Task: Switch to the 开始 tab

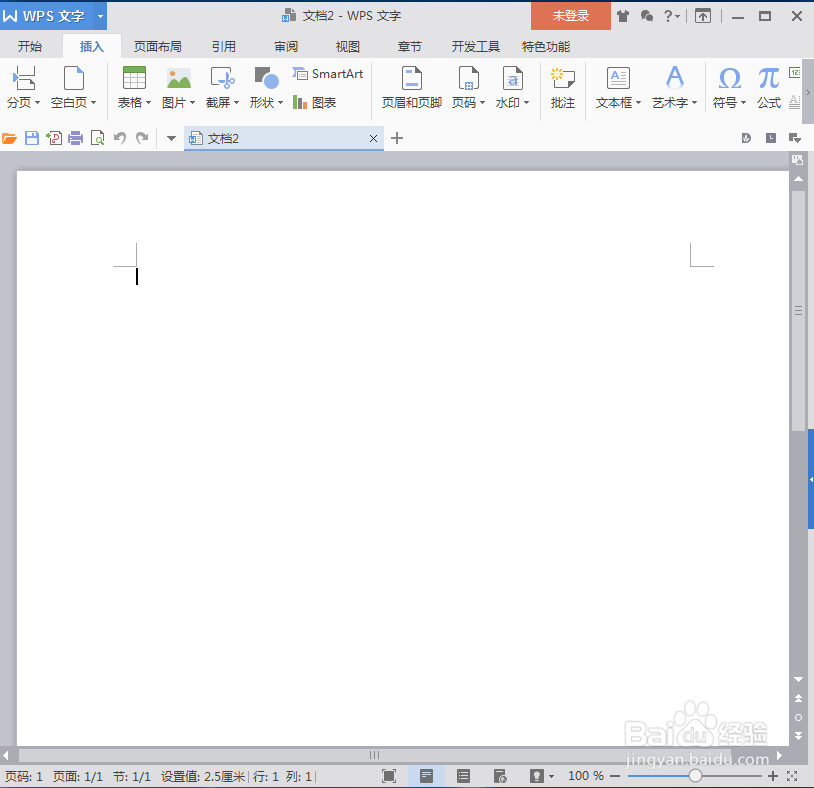Action: (30, 47)
